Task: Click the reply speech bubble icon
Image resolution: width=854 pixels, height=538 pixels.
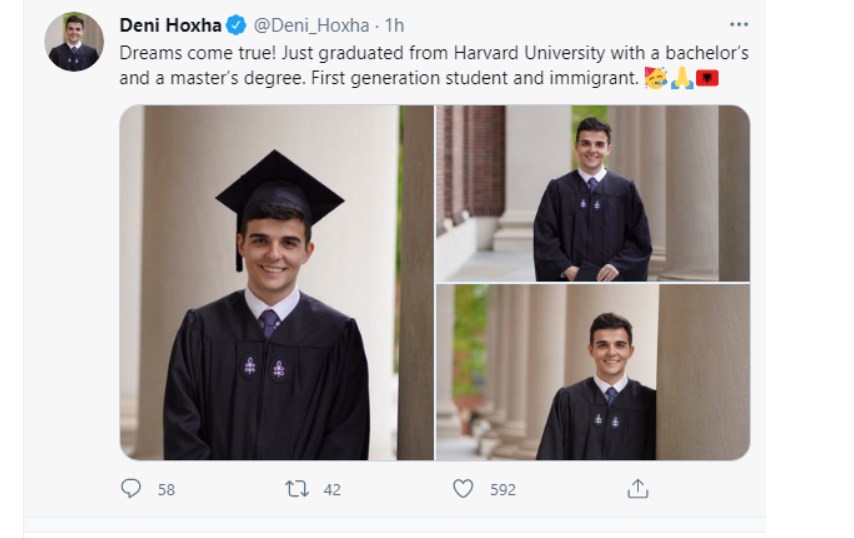Action: [x=131, y=488]
